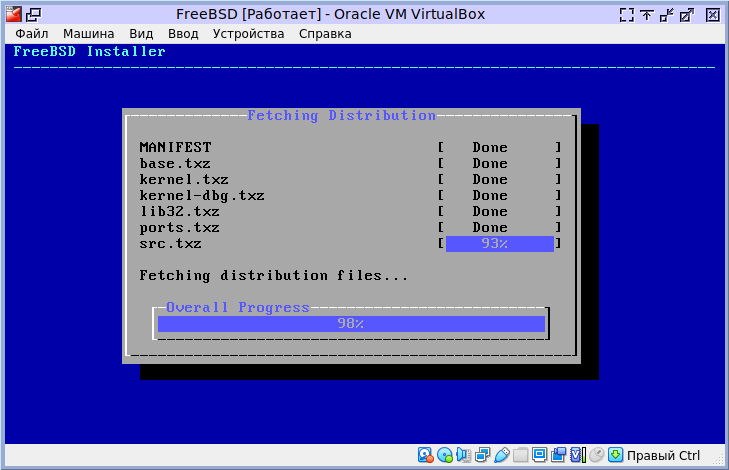This screenshot has width=729, height=470.
Task: Open the Файл menu
Action: [32, 34]
